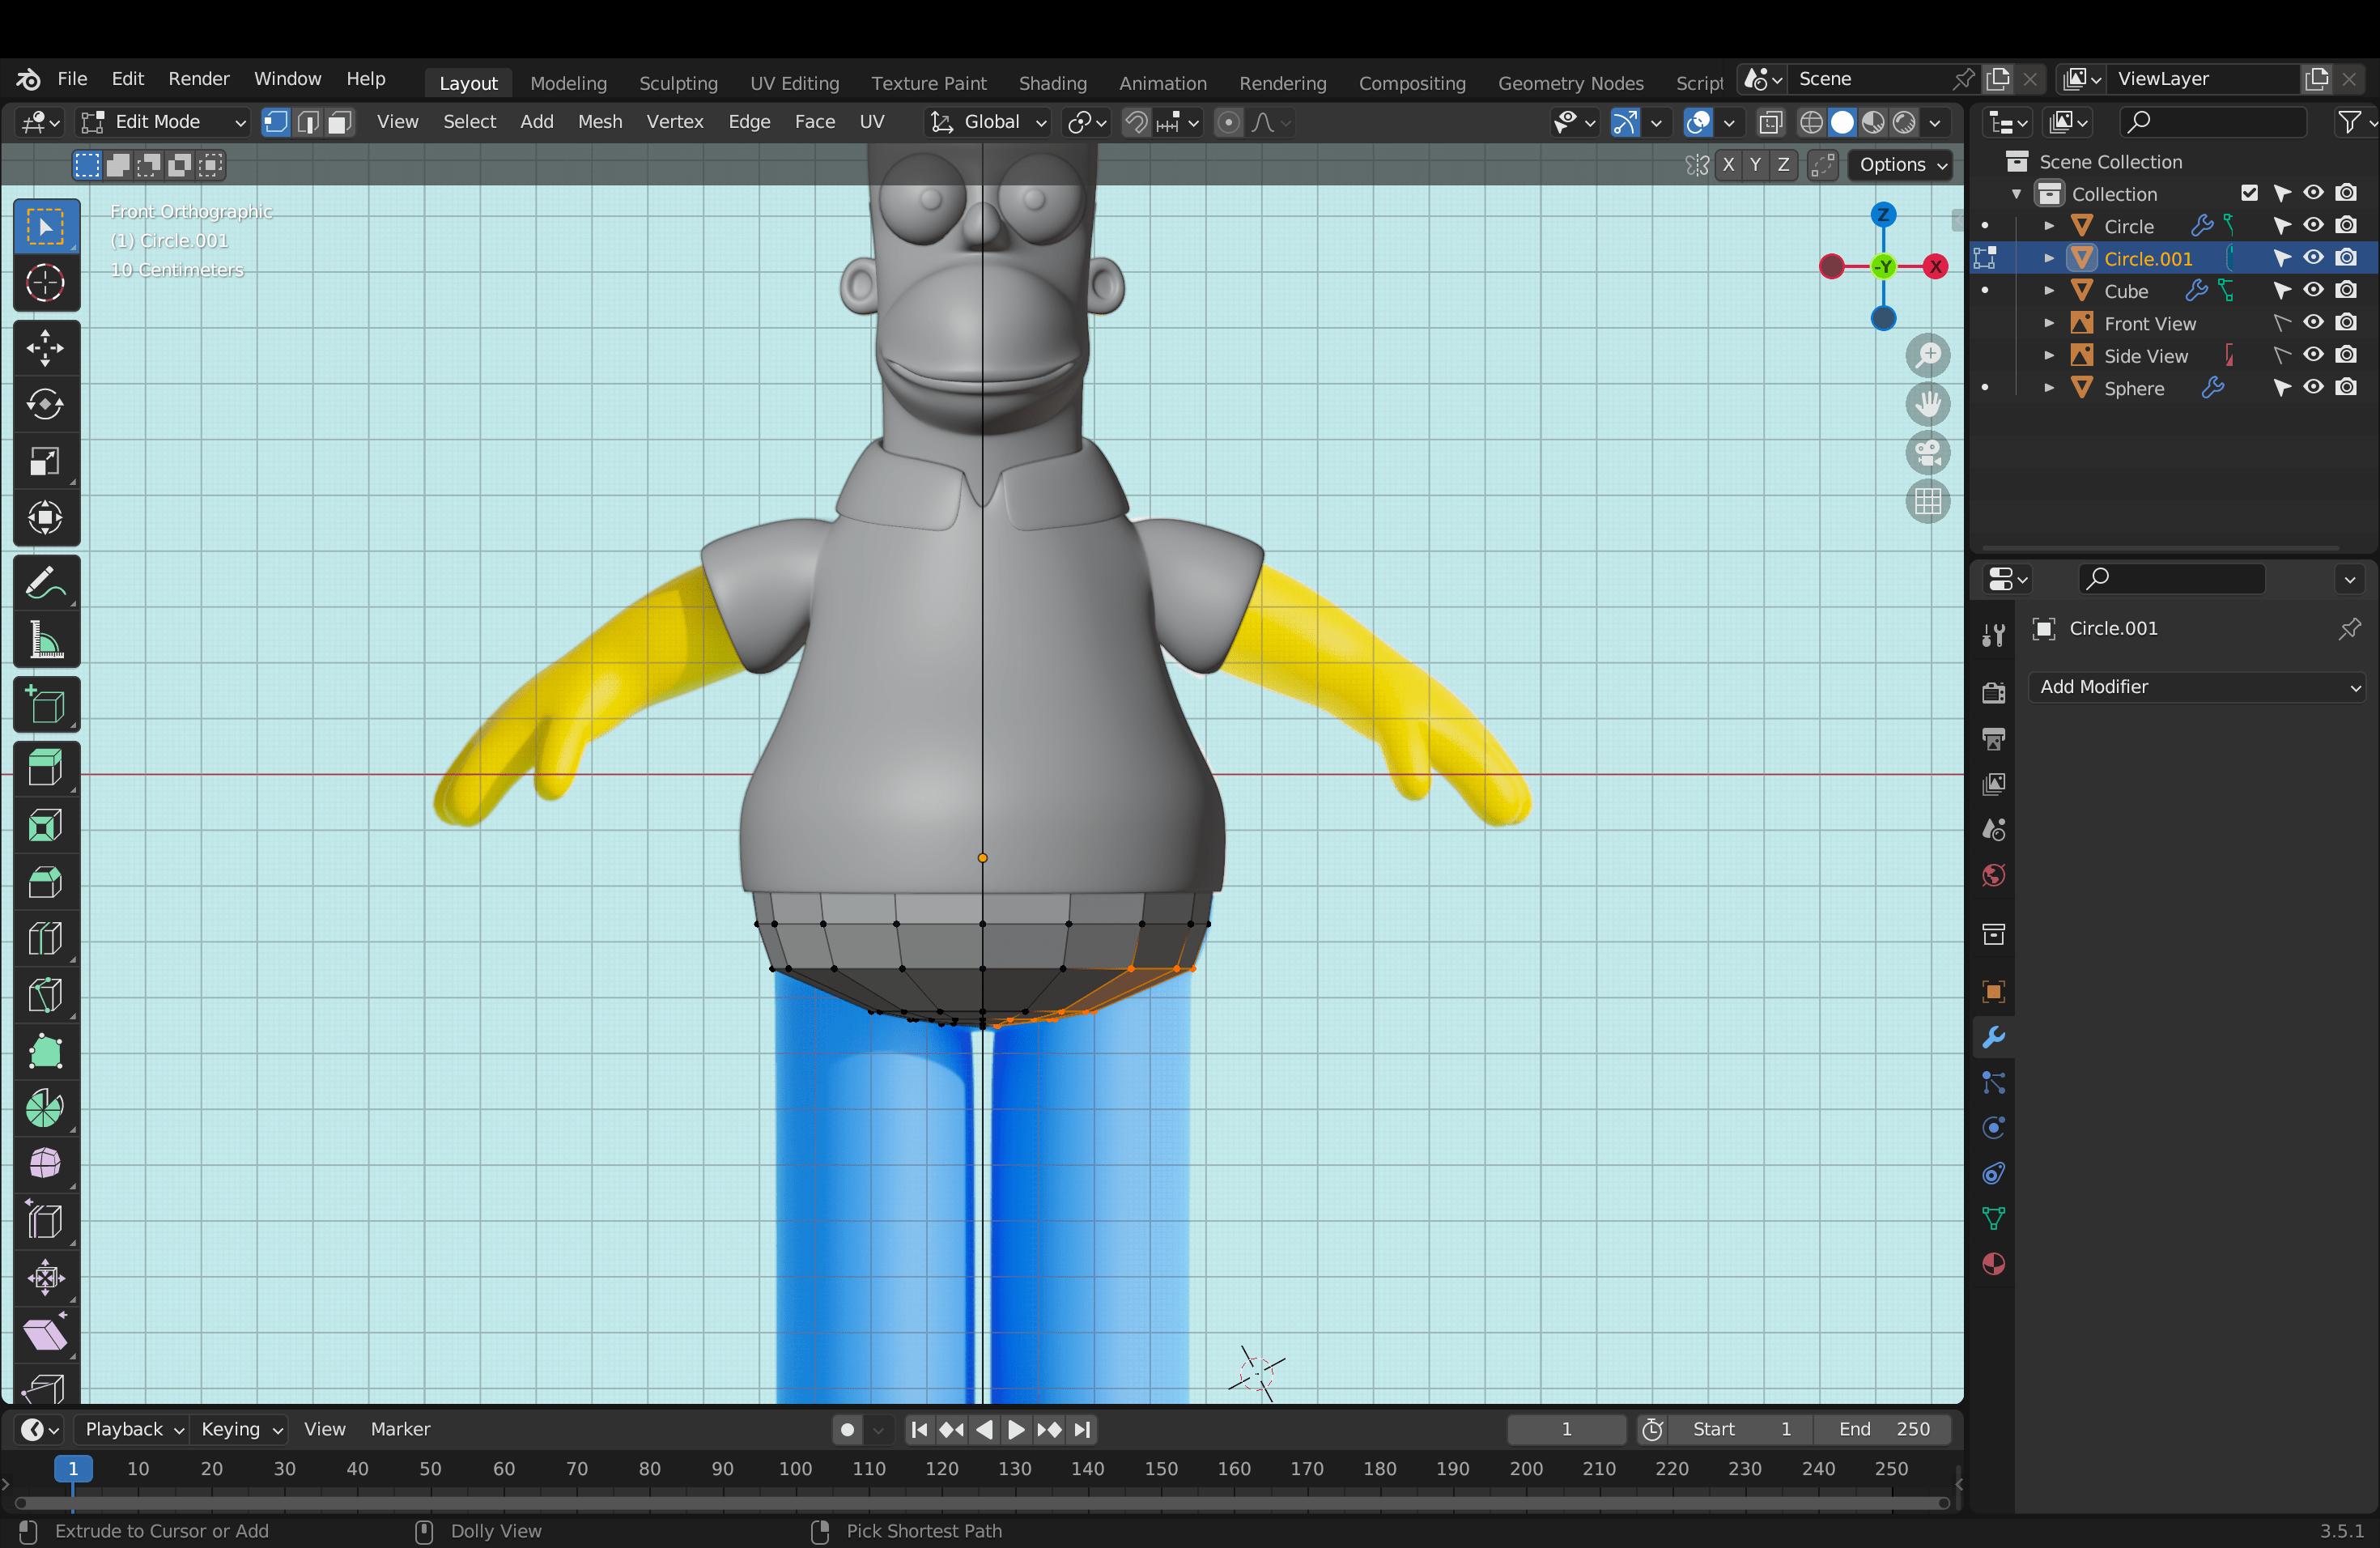The height and width of the screenshot is (1548, 2380).
Task: Select the Annotate tool
Action: 46,583
